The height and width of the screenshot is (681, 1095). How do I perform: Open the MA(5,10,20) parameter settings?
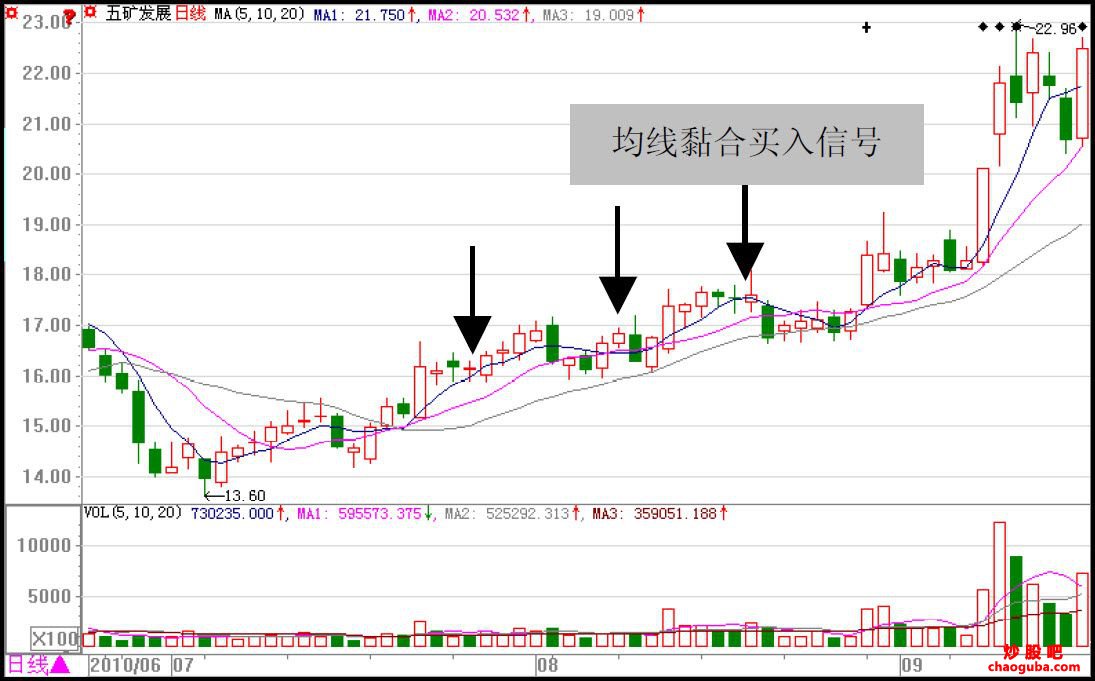click(258, 14)
